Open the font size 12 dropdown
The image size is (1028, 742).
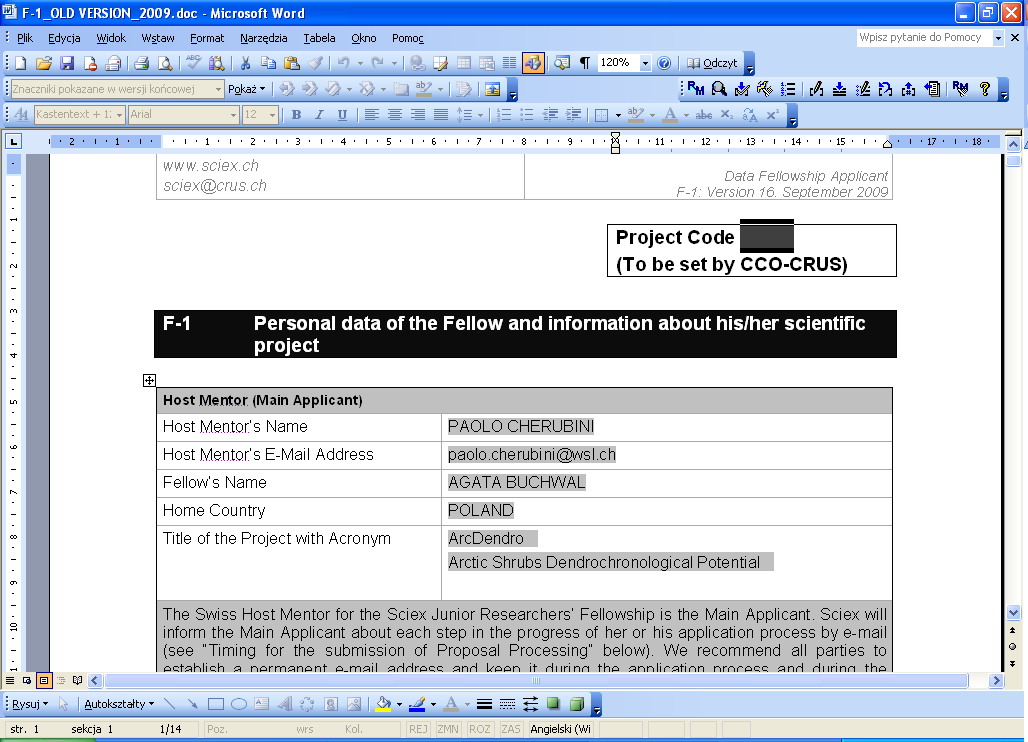273,115
